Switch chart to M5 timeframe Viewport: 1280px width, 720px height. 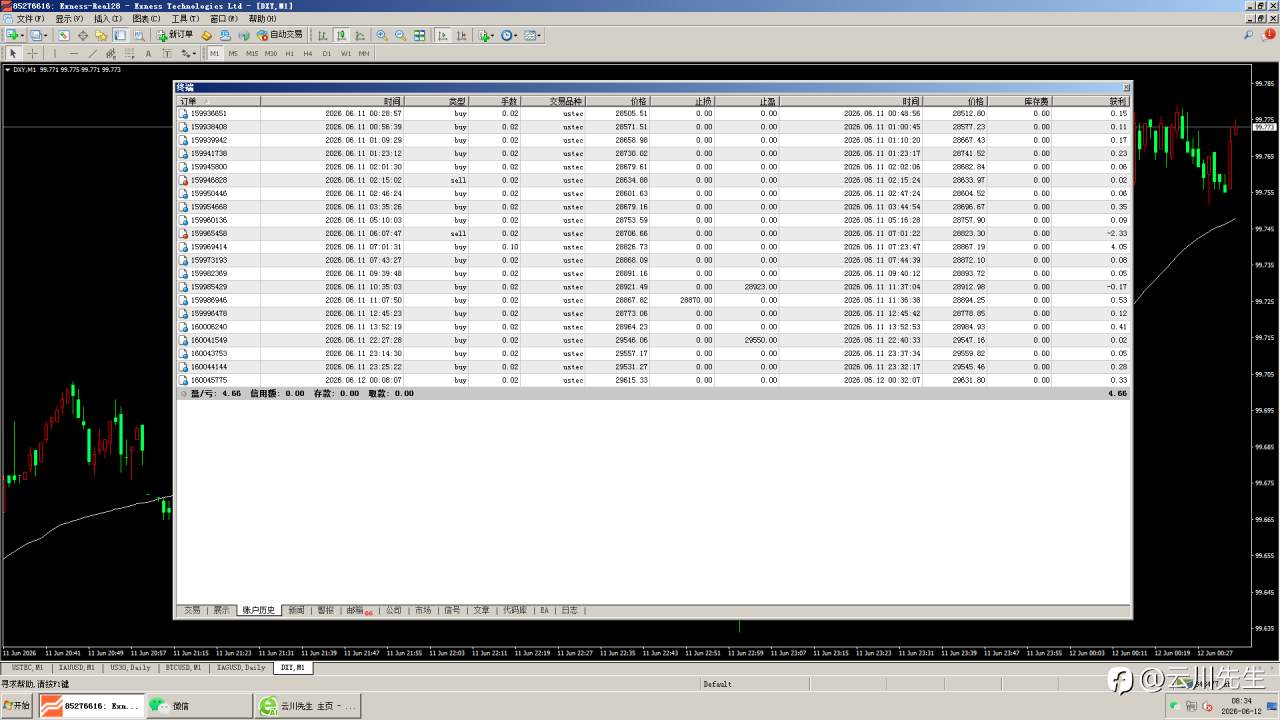(x=233, y=53)
